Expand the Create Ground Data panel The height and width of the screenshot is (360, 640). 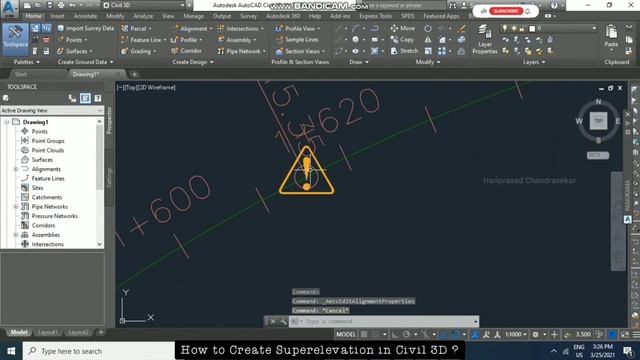pos(85,62)
